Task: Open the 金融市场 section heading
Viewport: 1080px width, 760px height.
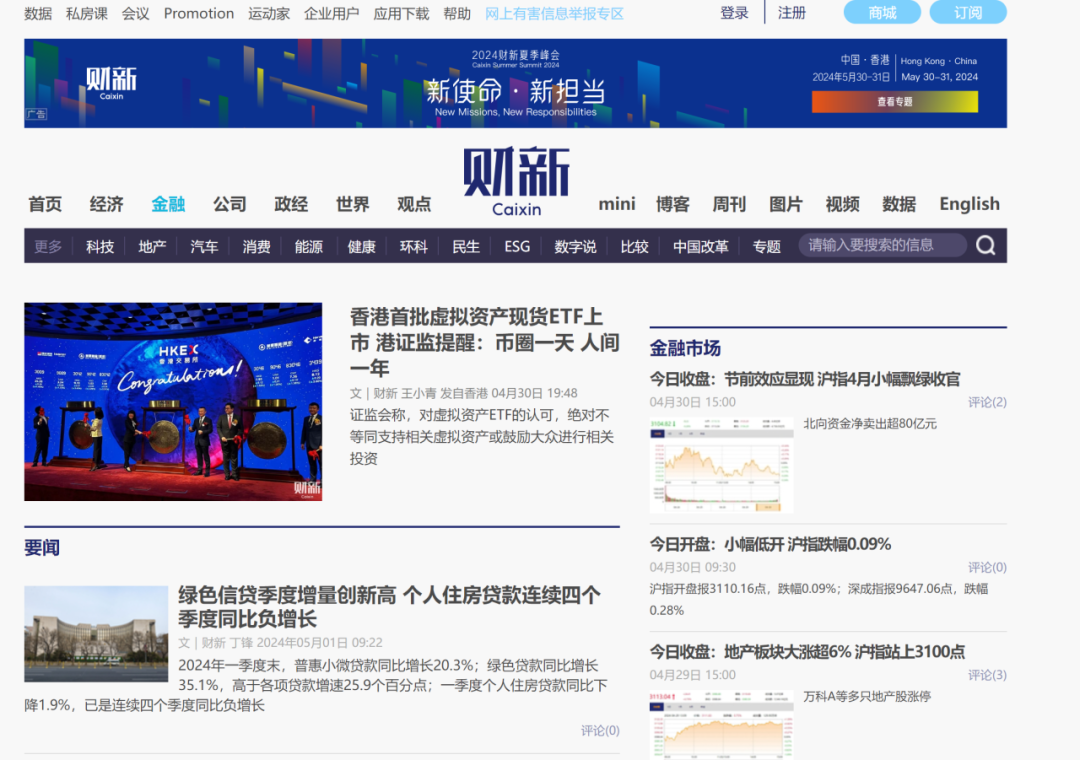Action: coord(685,349)
